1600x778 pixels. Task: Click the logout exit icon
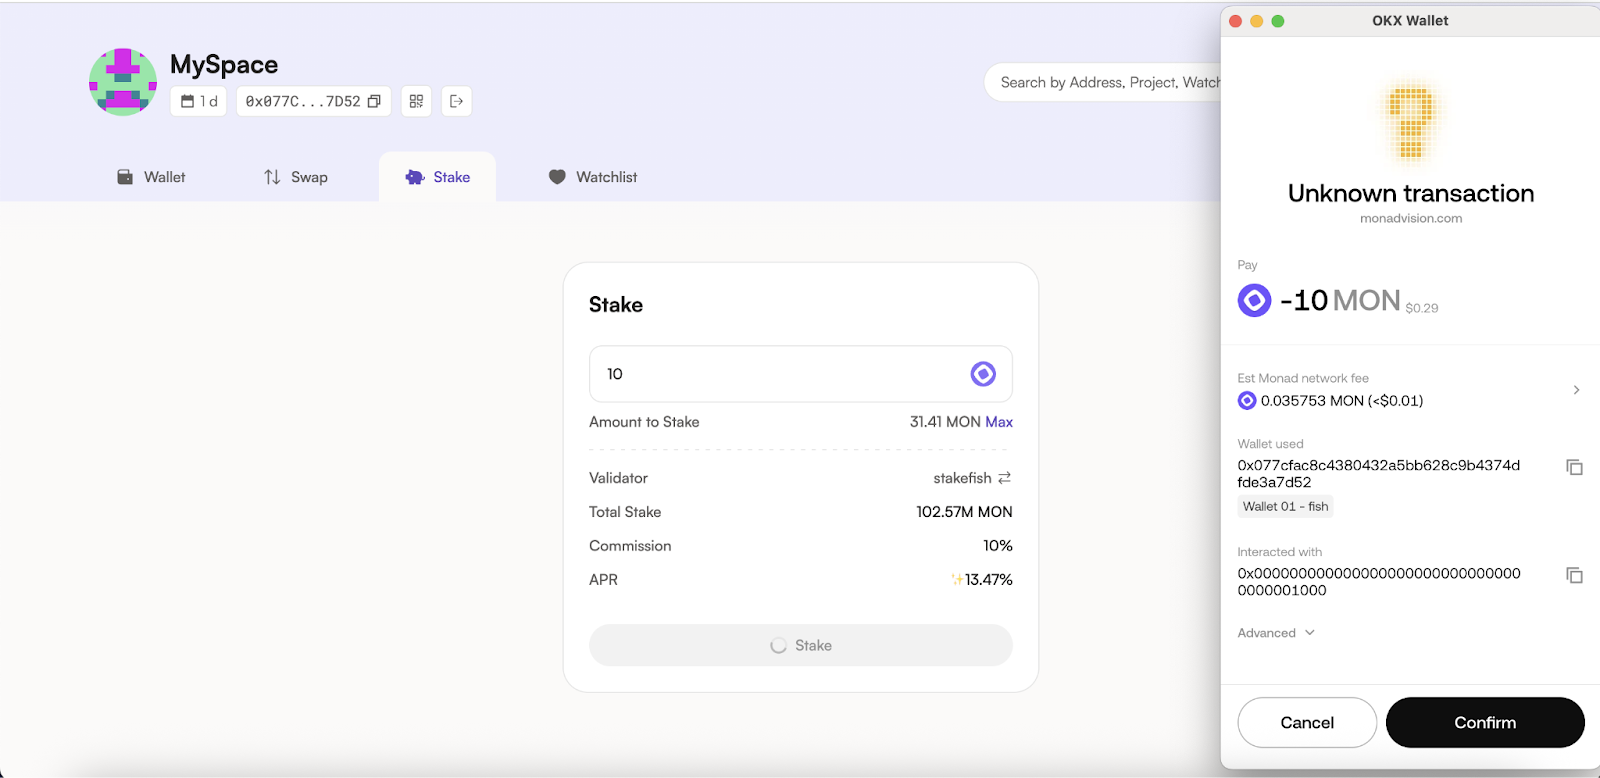(457, 101)
